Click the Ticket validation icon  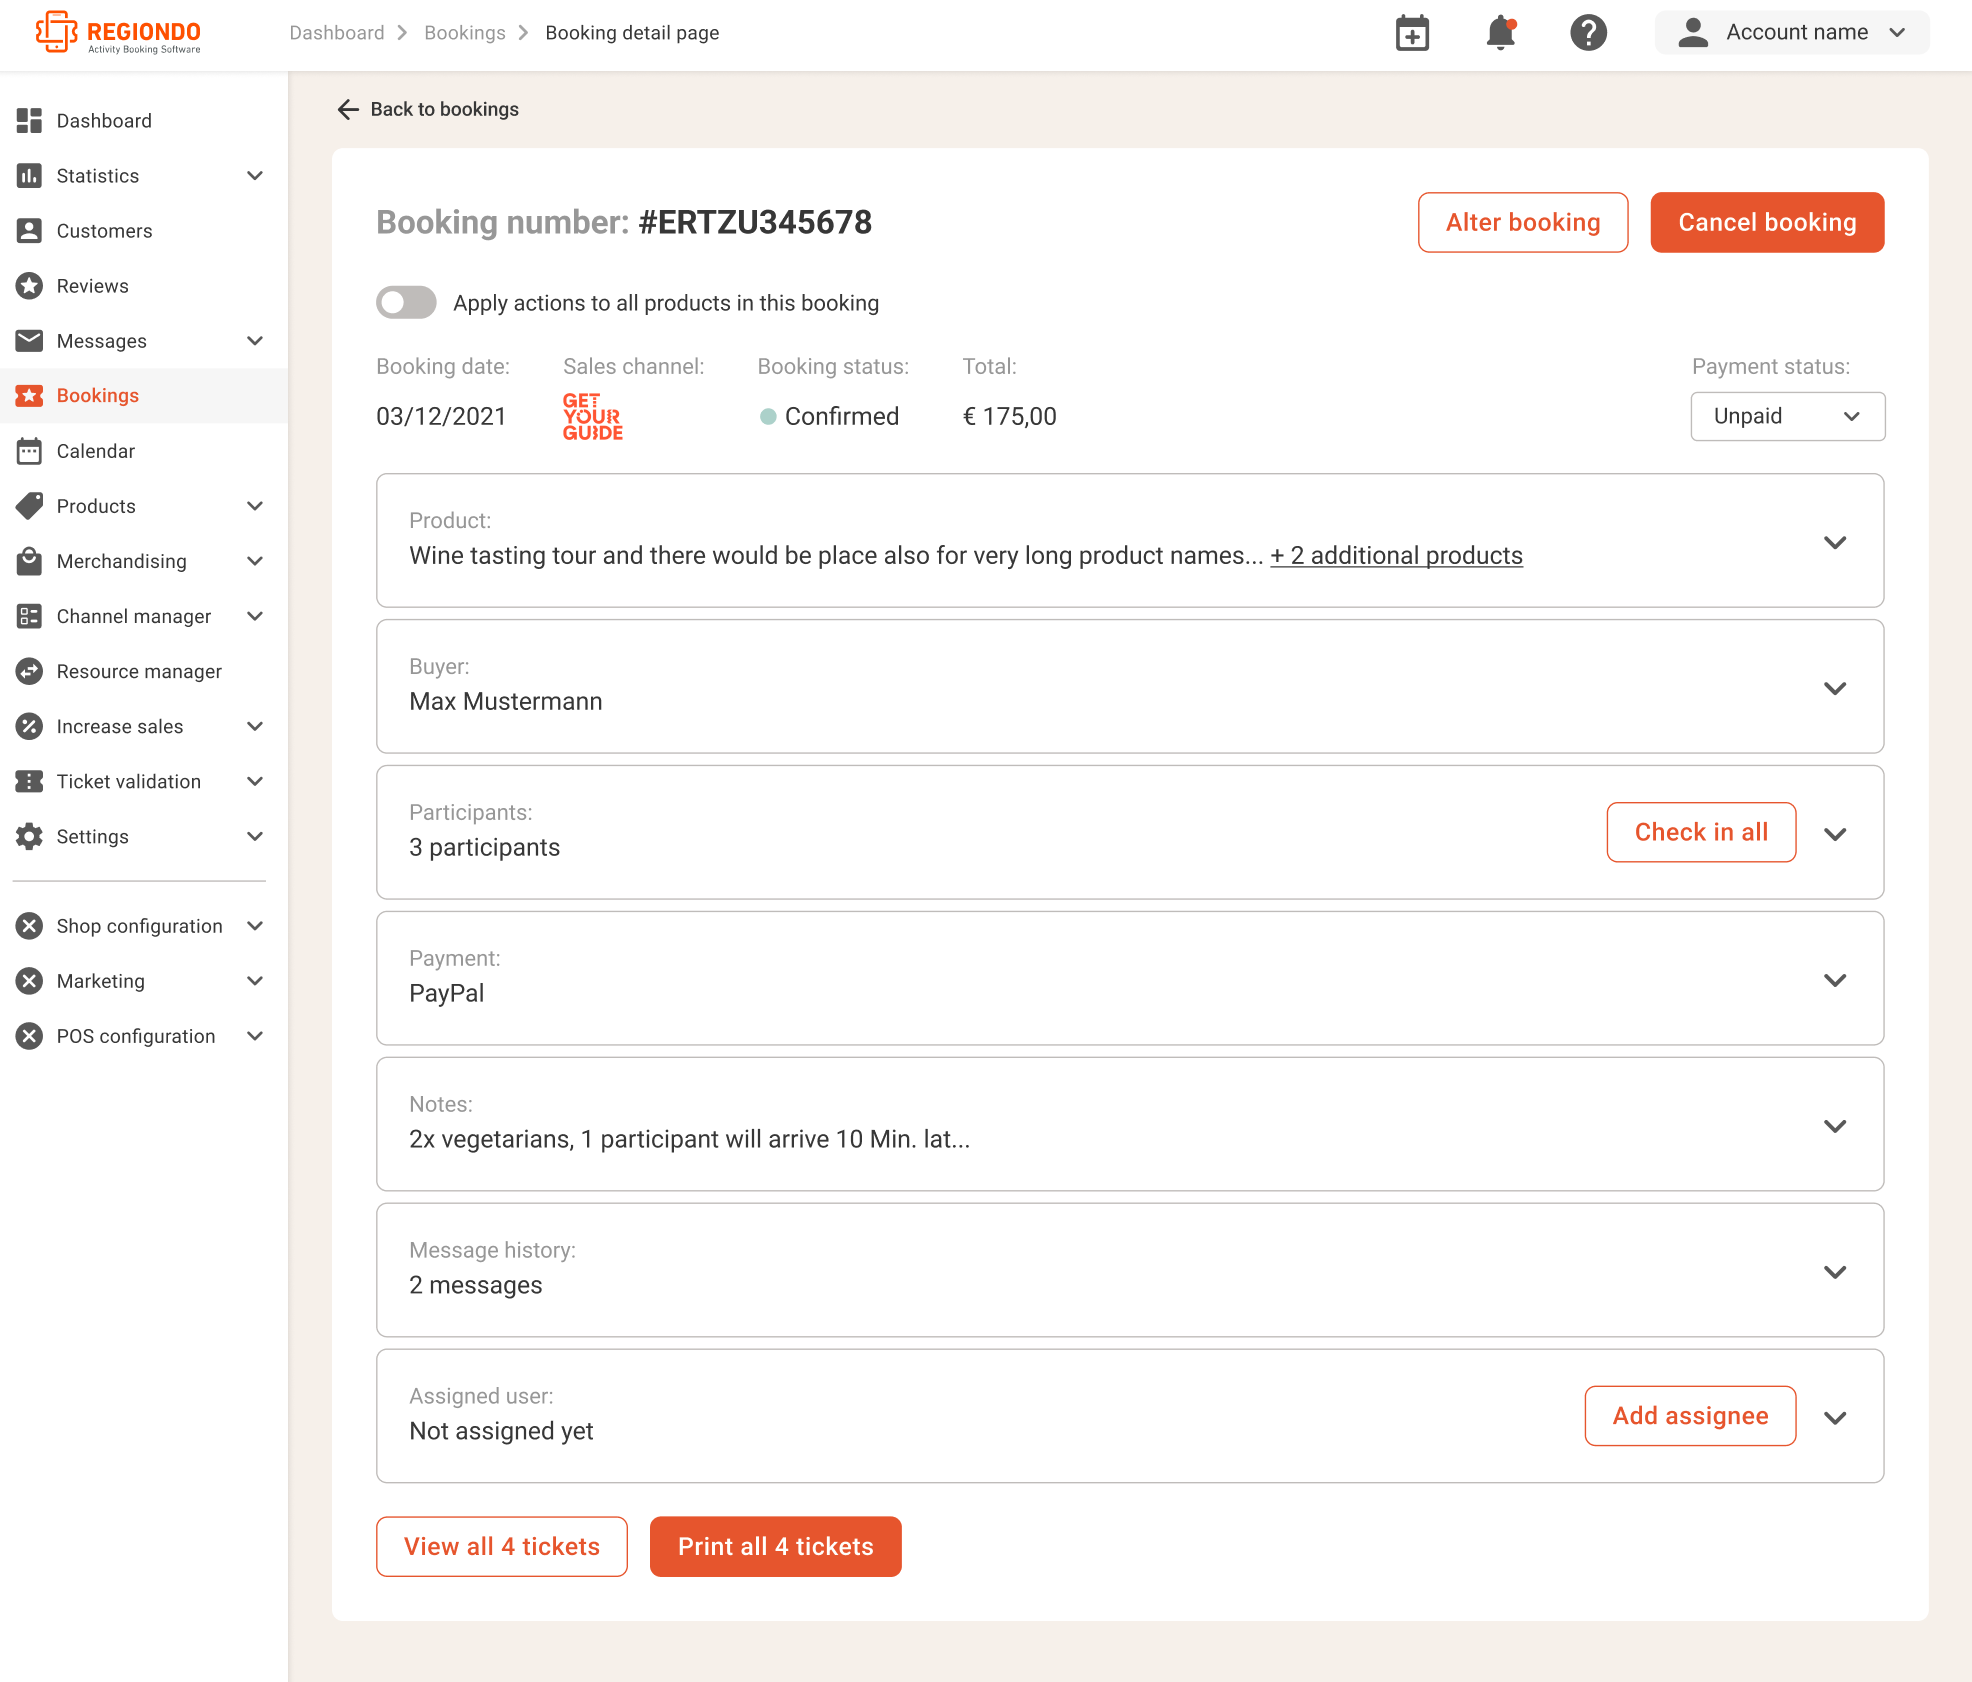(x=29, y=781)
